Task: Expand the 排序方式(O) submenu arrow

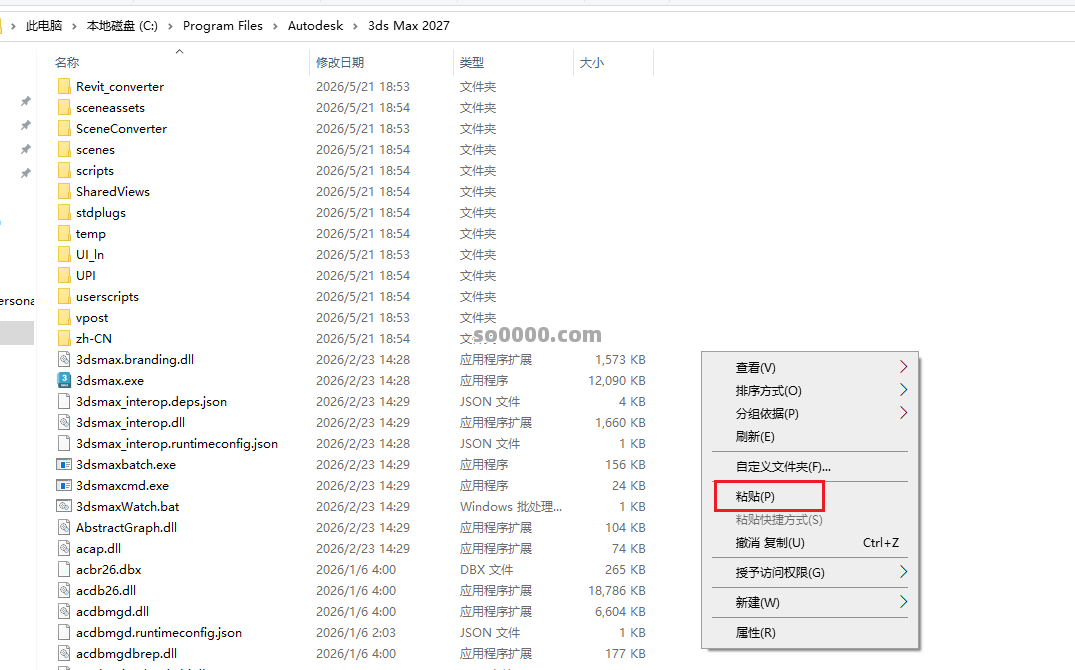Action: click(903, 390)
